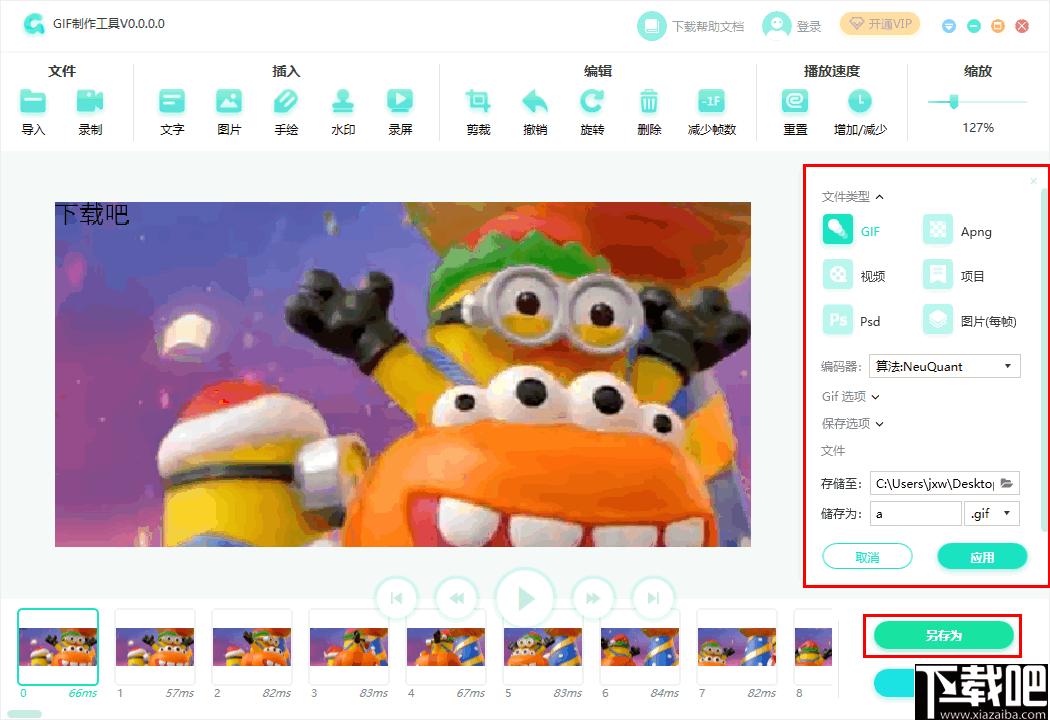Play the GIF animation
Viewport: 1050px width, 720px height.
(525, 598)
